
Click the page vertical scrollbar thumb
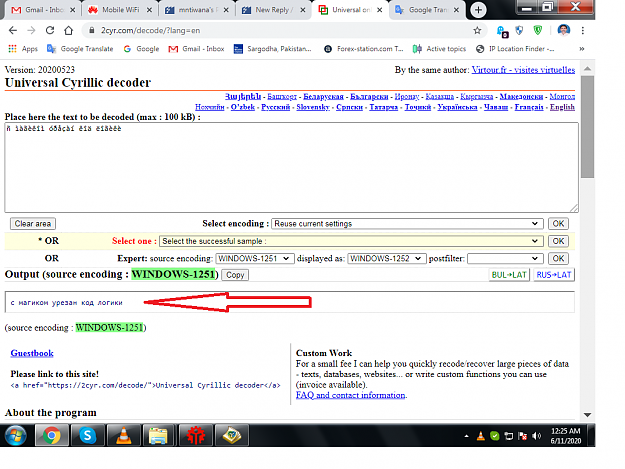(x=587, y=127)
